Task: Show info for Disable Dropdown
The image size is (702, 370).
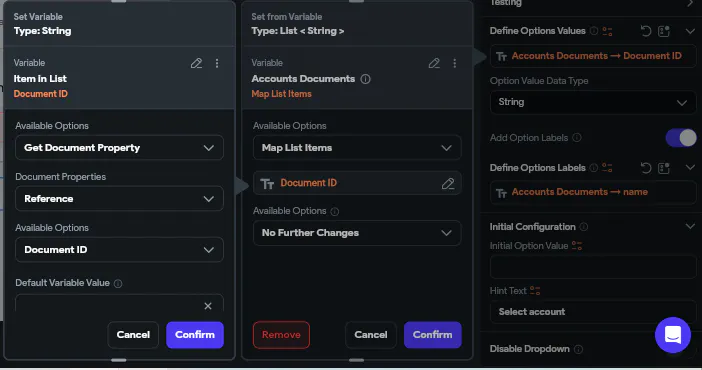Action: click(578, 349)
